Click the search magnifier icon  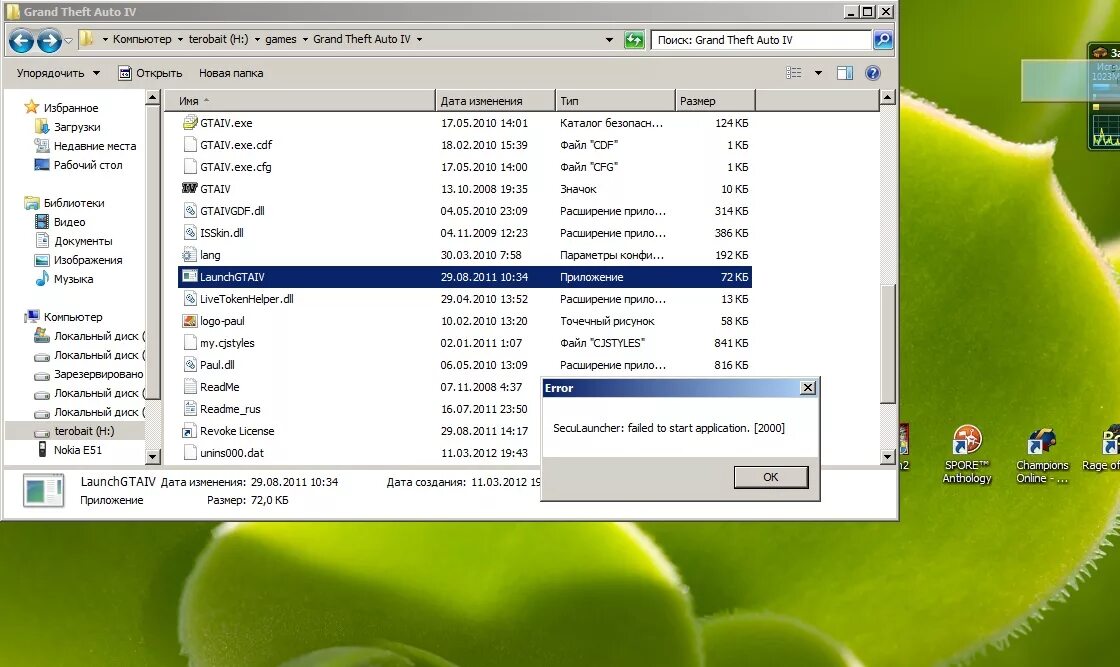(x=883, y=40)
